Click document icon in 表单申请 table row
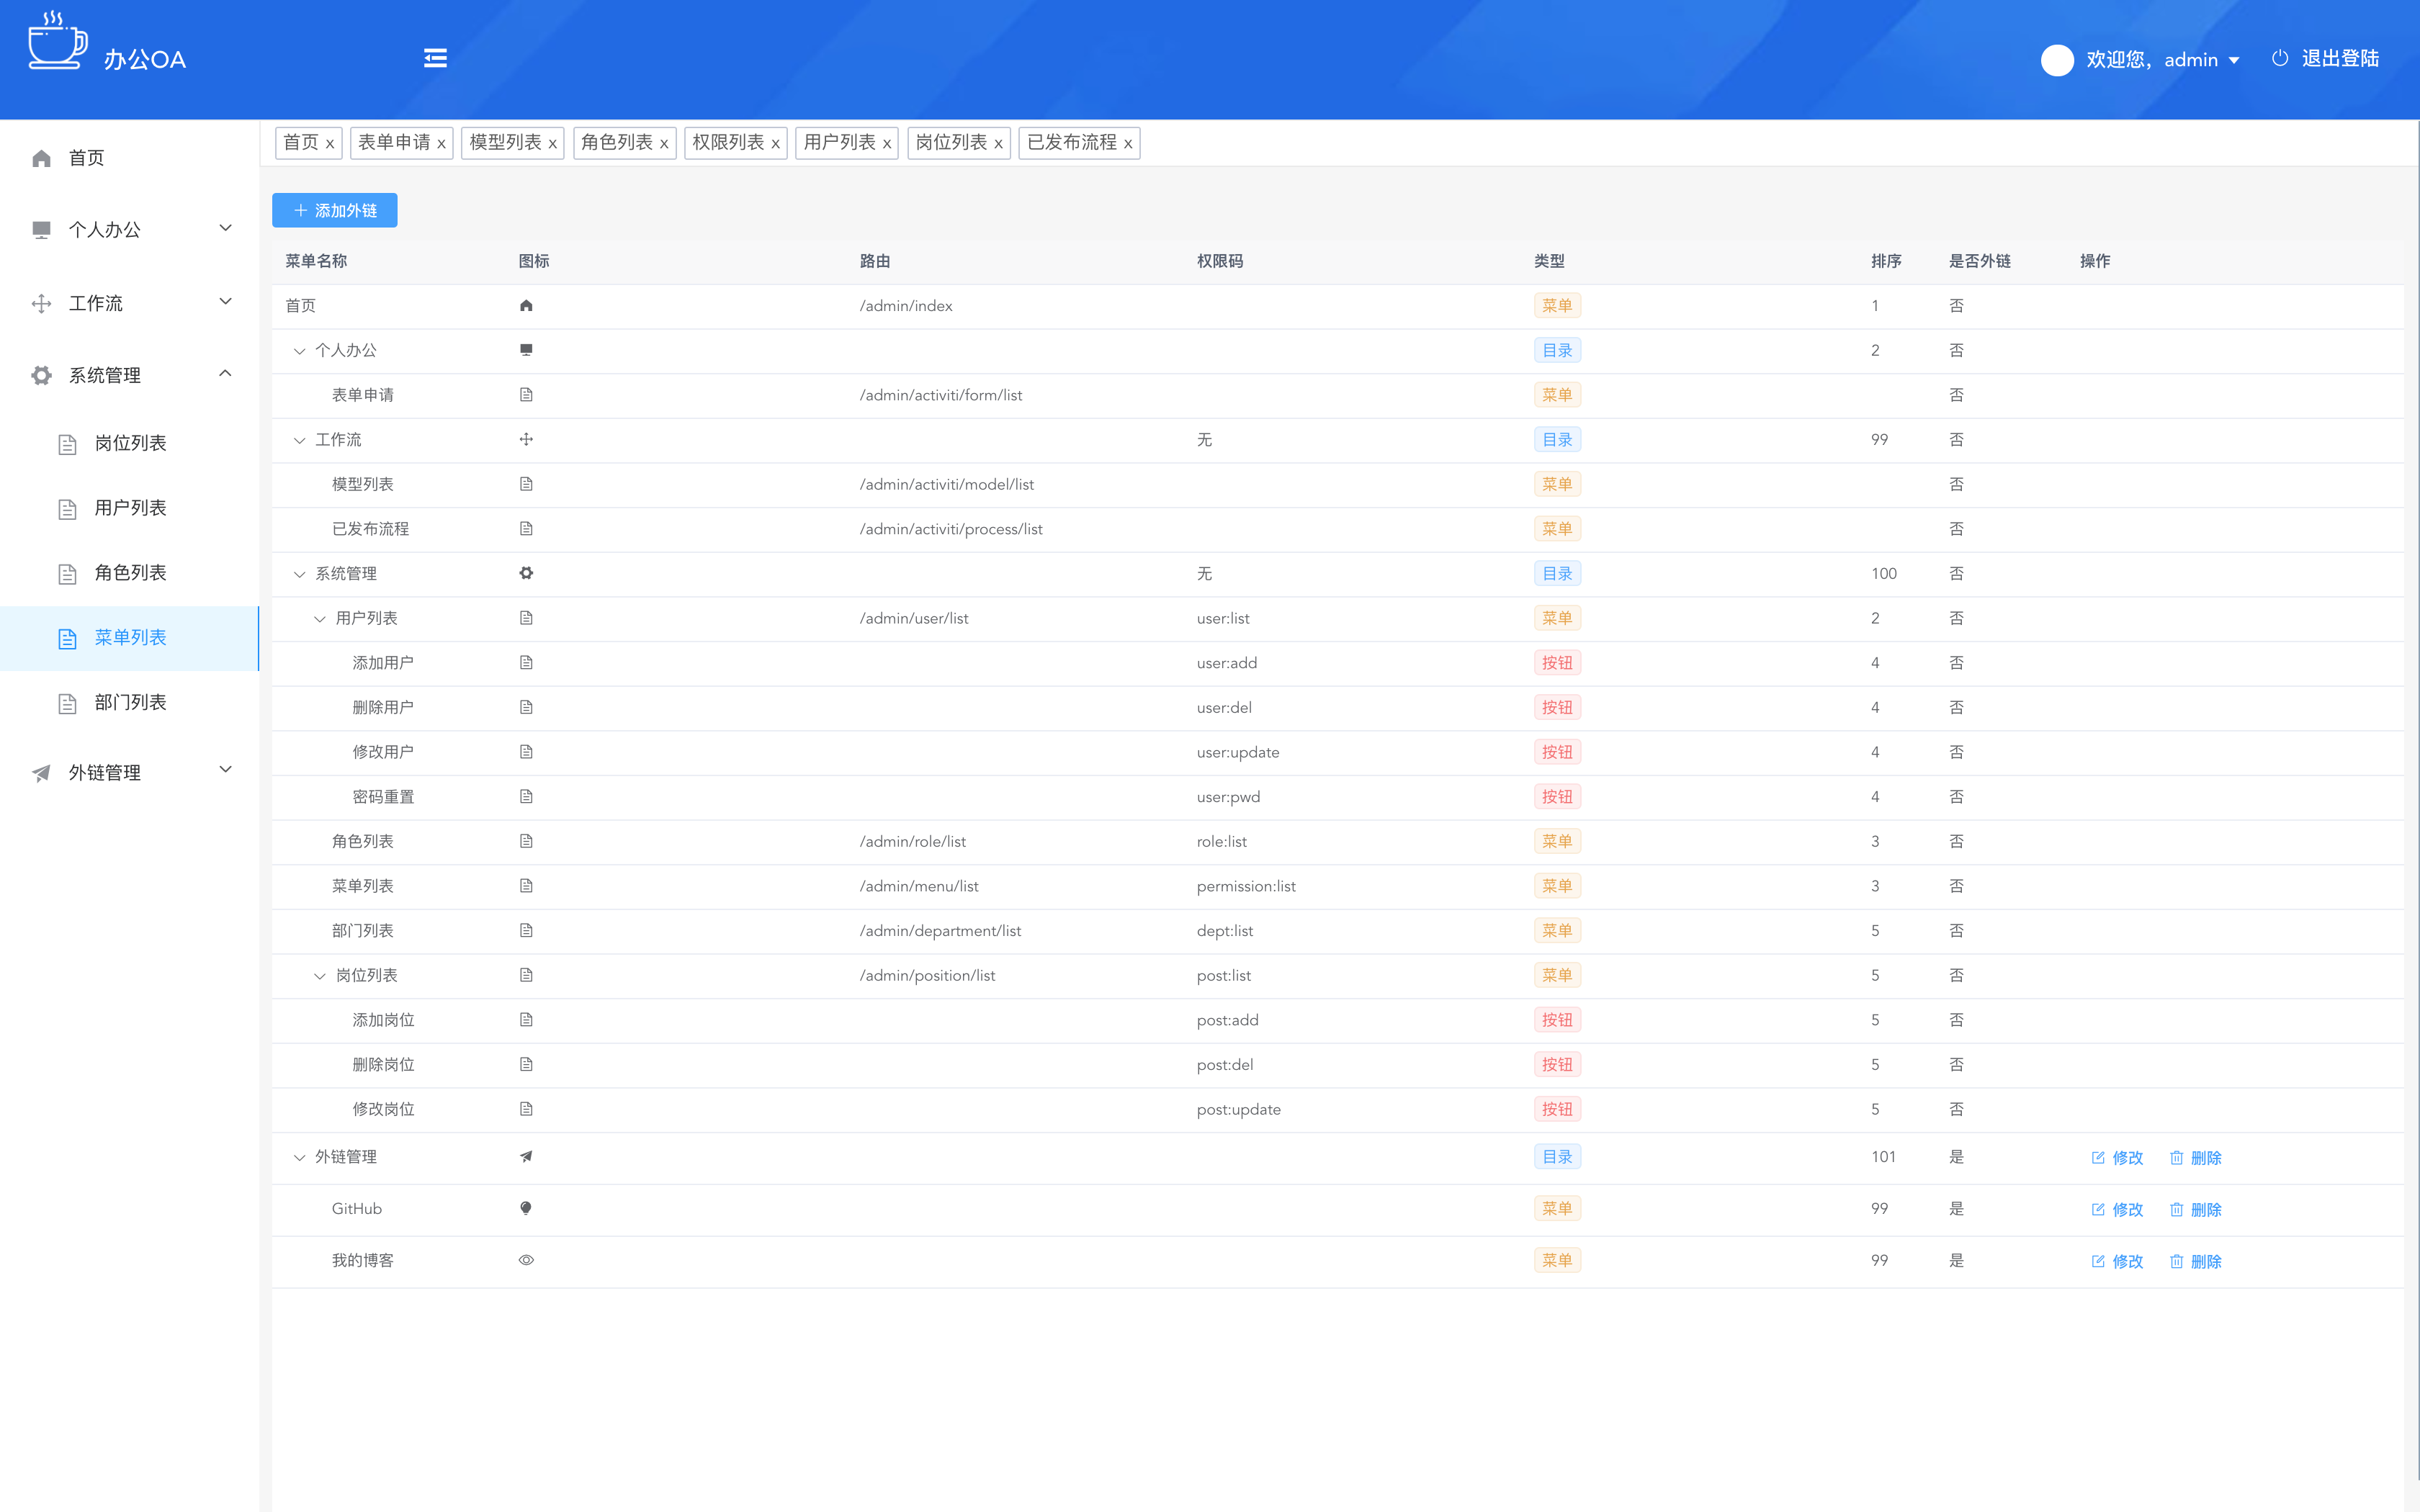This screenshot has width=2420, height=1512. [x=526, y=394]
